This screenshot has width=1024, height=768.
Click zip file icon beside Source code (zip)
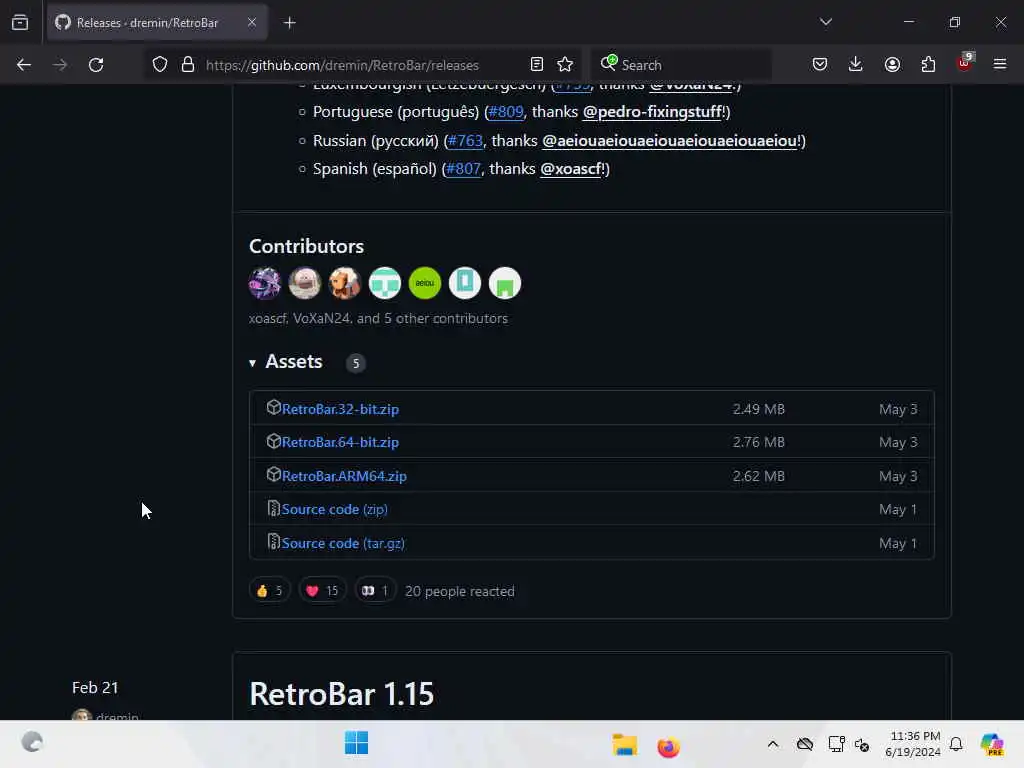tap(274, 508)
